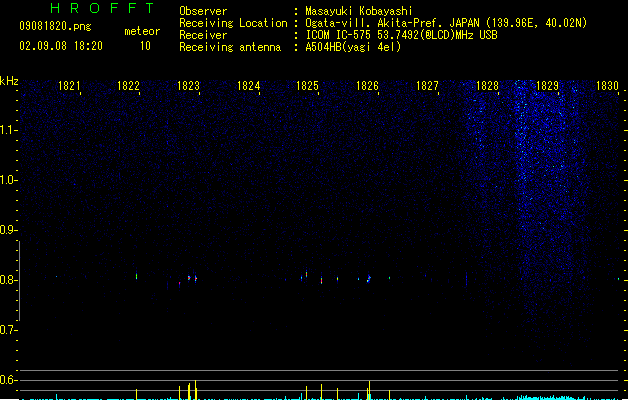Screen dimensions: 629x400
Task: Click the 1822 time axis marker
Action: click(x=128, y=86)
